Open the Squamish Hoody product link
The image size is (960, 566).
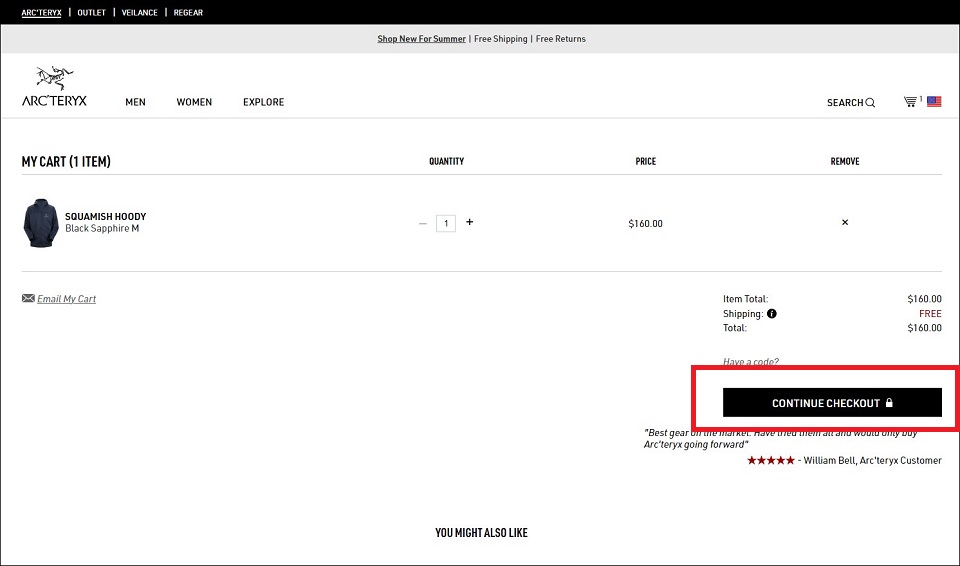coord(105,216)
